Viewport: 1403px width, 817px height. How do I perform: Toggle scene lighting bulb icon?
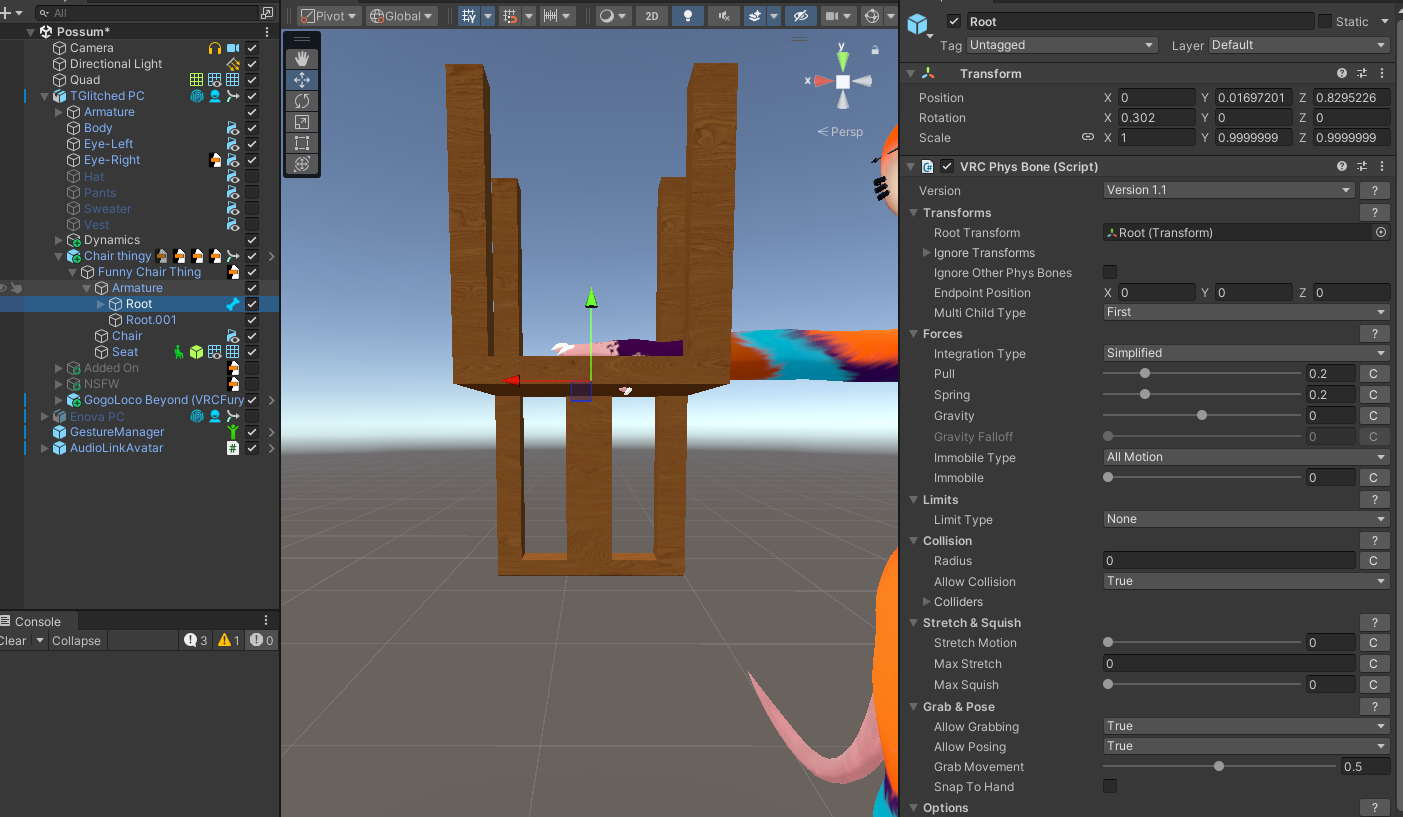coord(687,16)
